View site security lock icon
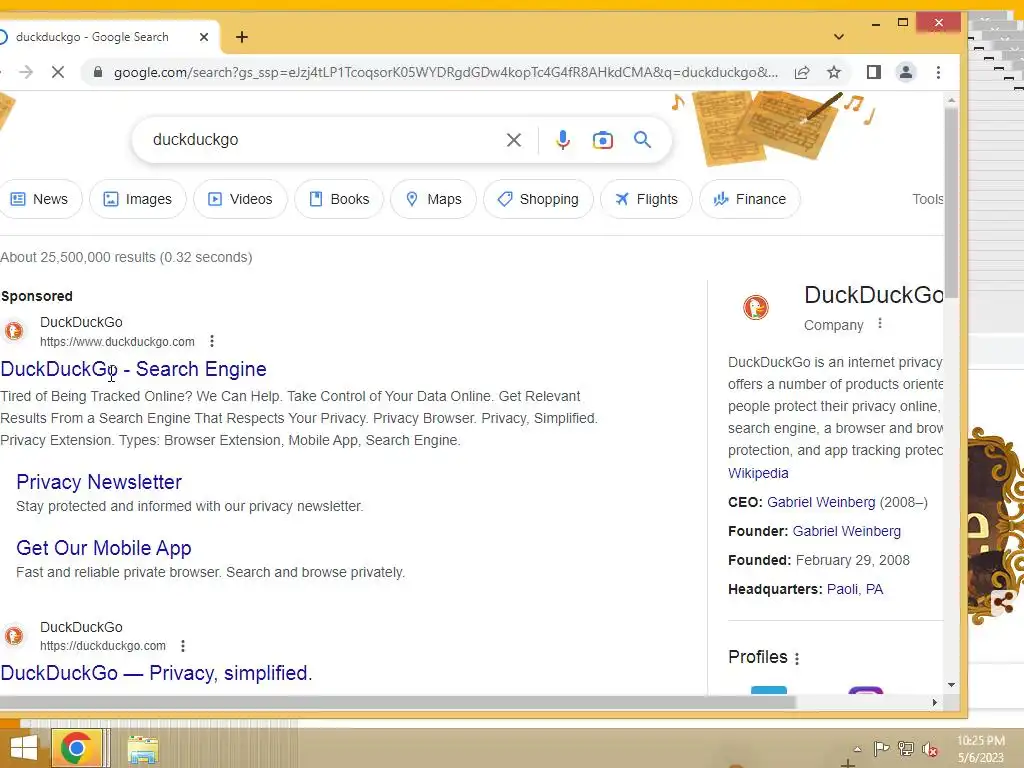 [98, 72]
